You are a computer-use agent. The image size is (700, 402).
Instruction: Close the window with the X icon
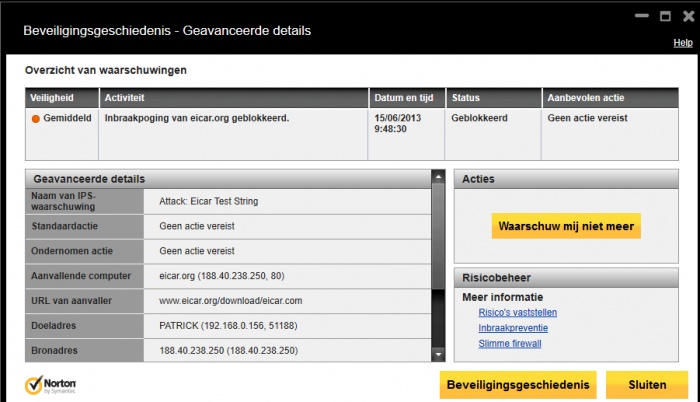coord(689,17)
